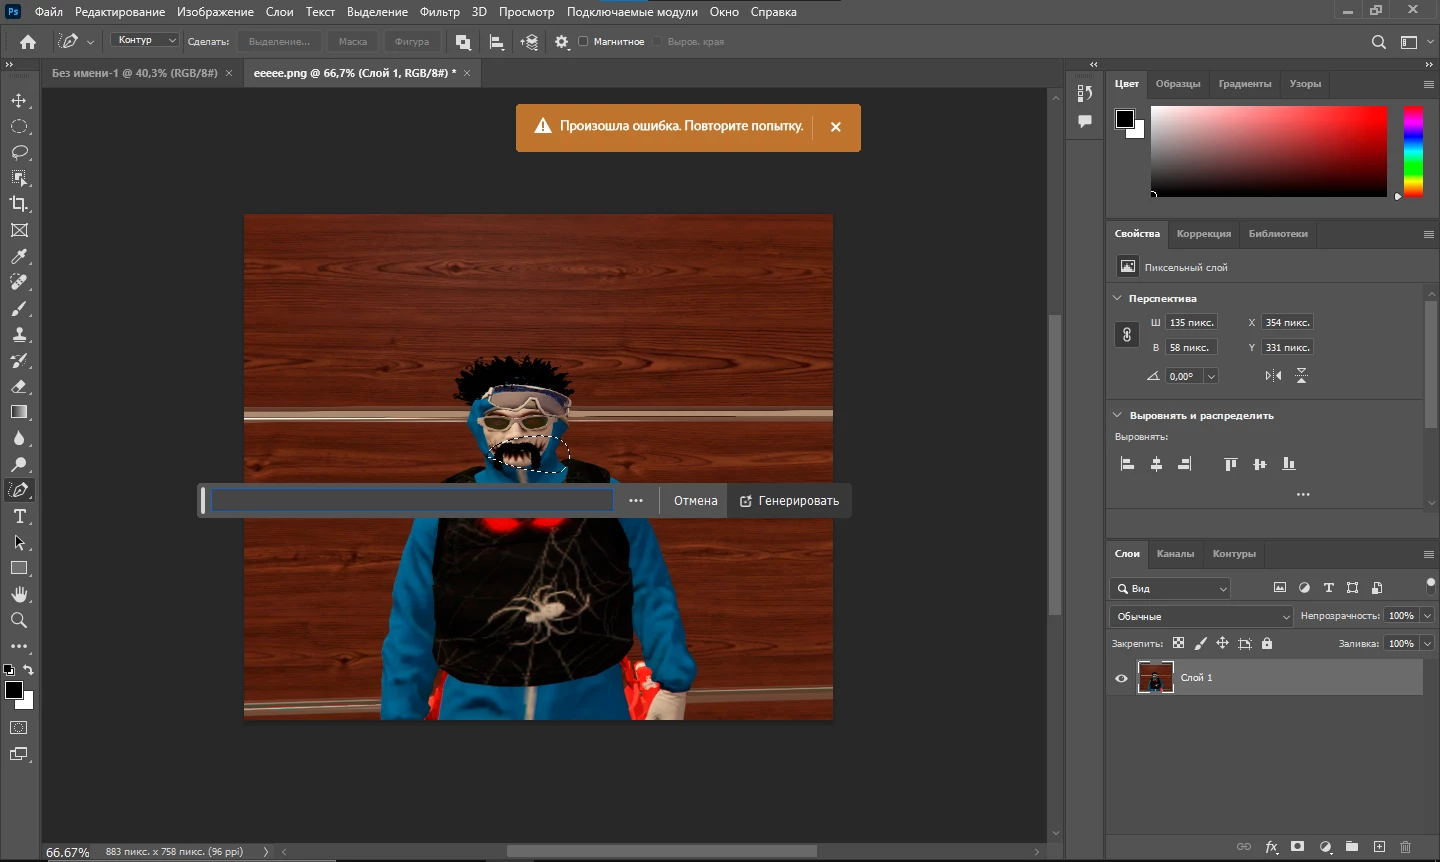Toggle link width and height chain

(x=1127, y=335)
